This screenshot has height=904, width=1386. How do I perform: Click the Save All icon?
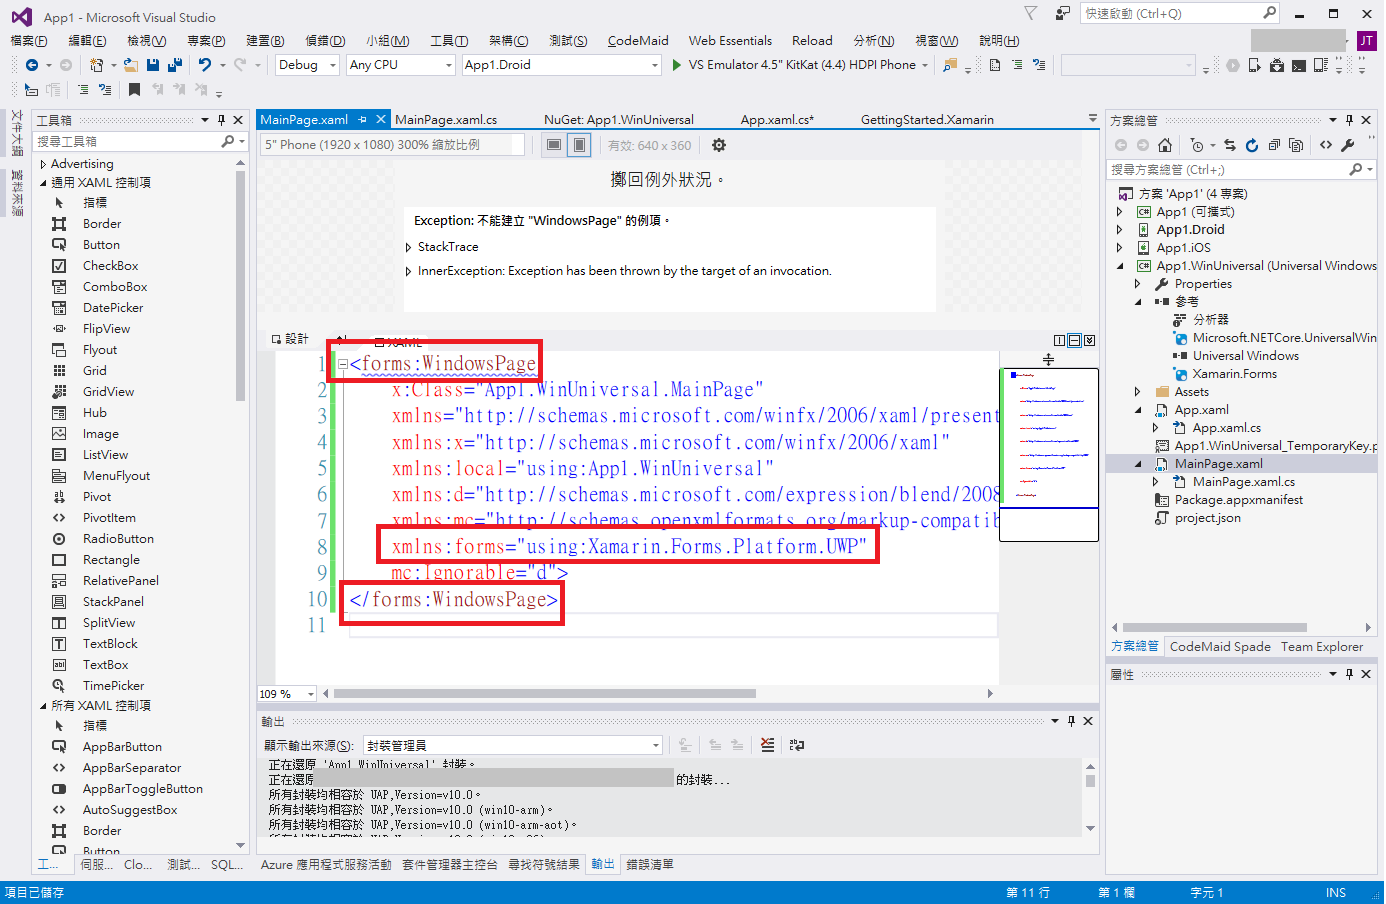tap(175, 65)
